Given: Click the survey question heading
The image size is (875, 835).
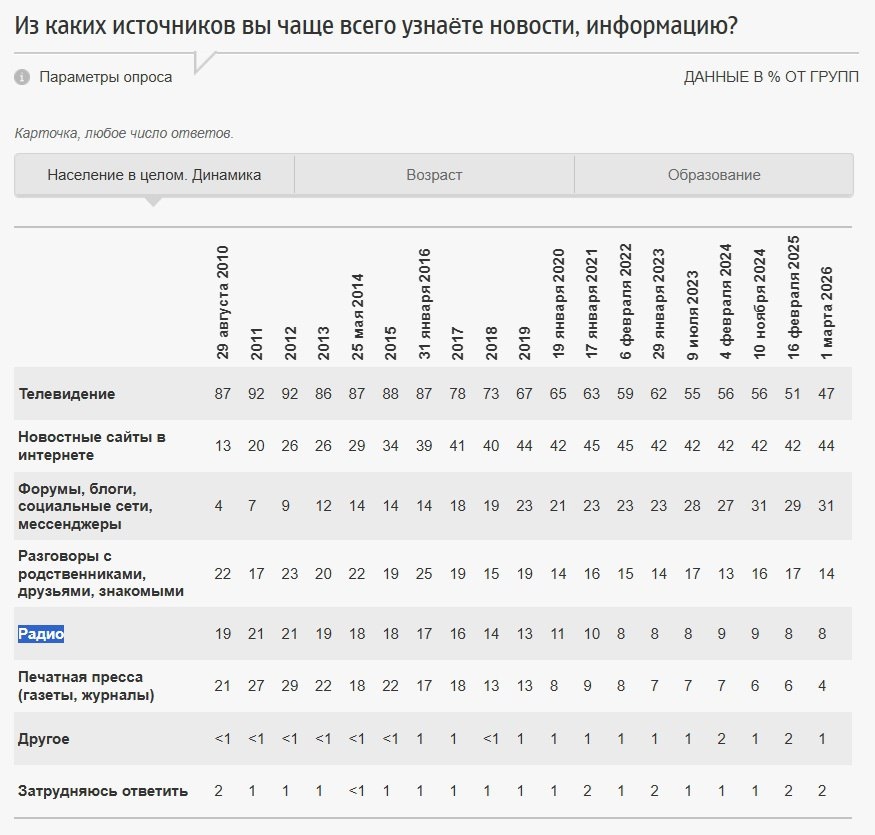Looking at the screenshot, I should 376,26.
